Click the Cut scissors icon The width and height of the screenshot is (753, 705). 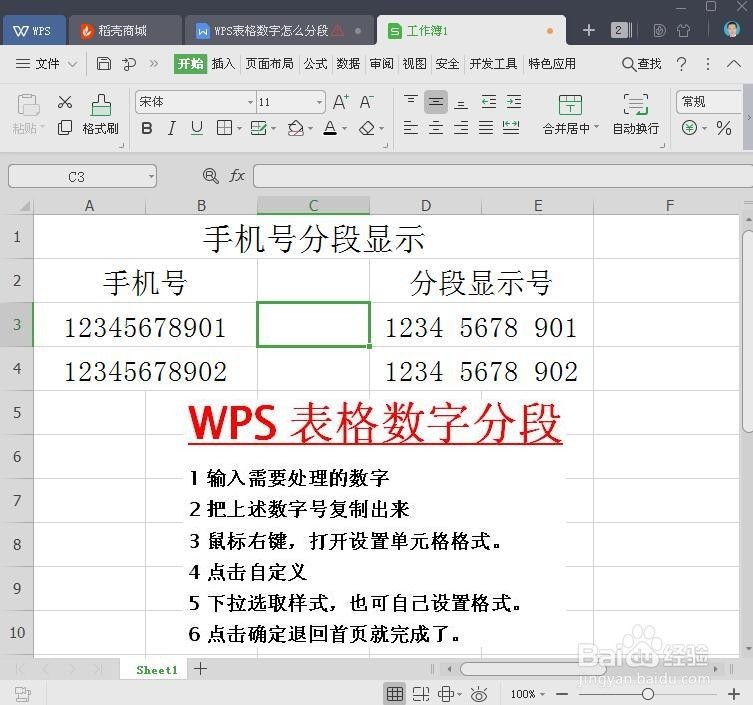(65, 102)
